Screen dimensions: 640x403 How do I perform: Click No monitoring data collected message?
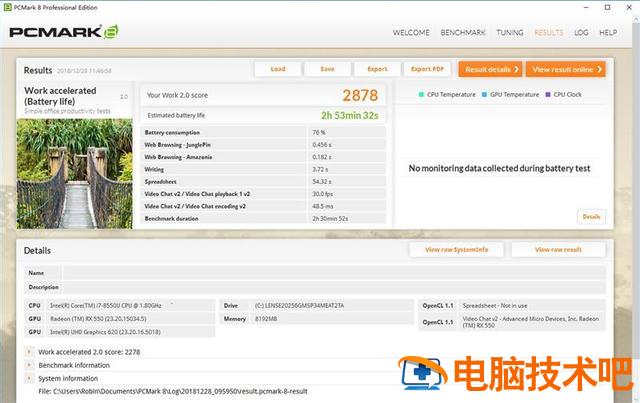499,168
